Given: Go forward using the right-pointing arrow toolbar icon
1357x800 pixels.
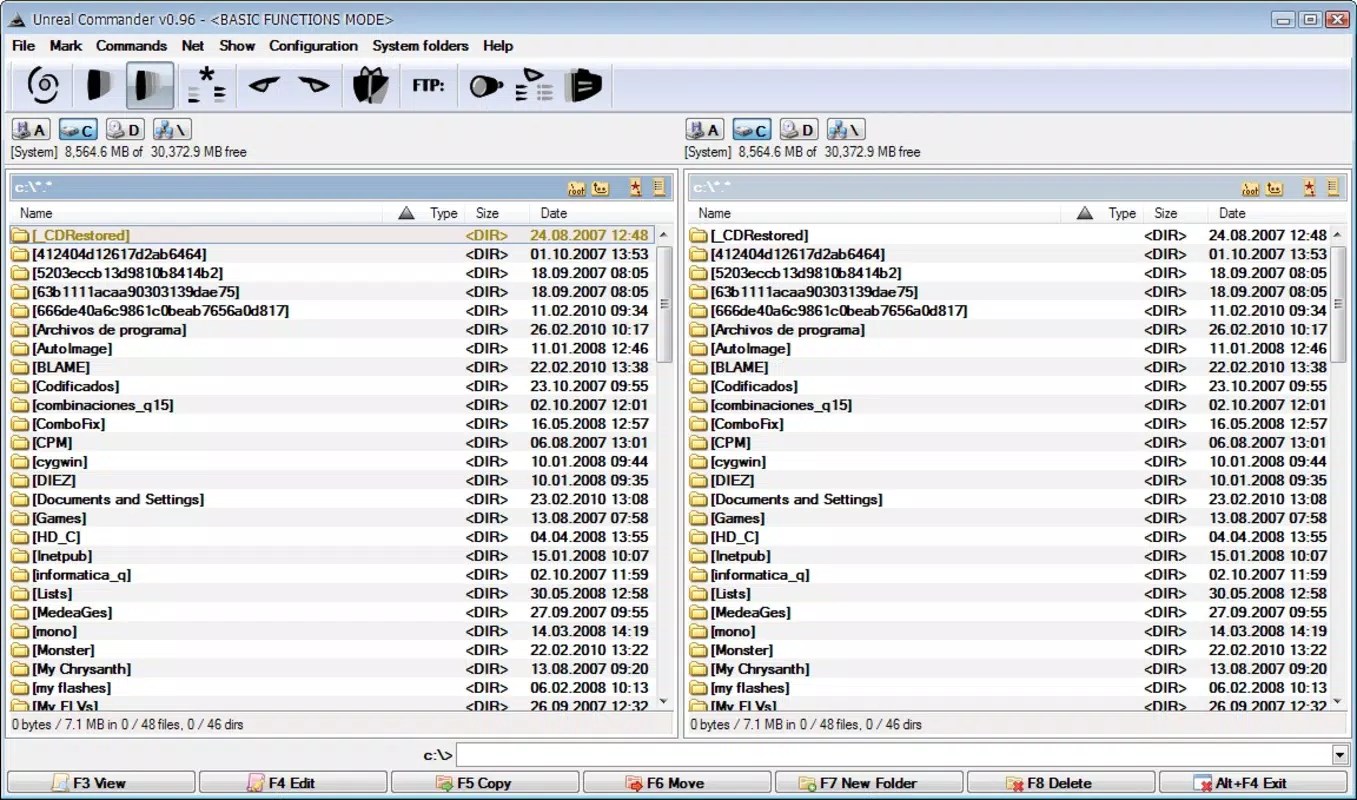Looking at the screenshot, I should [314, 86].
